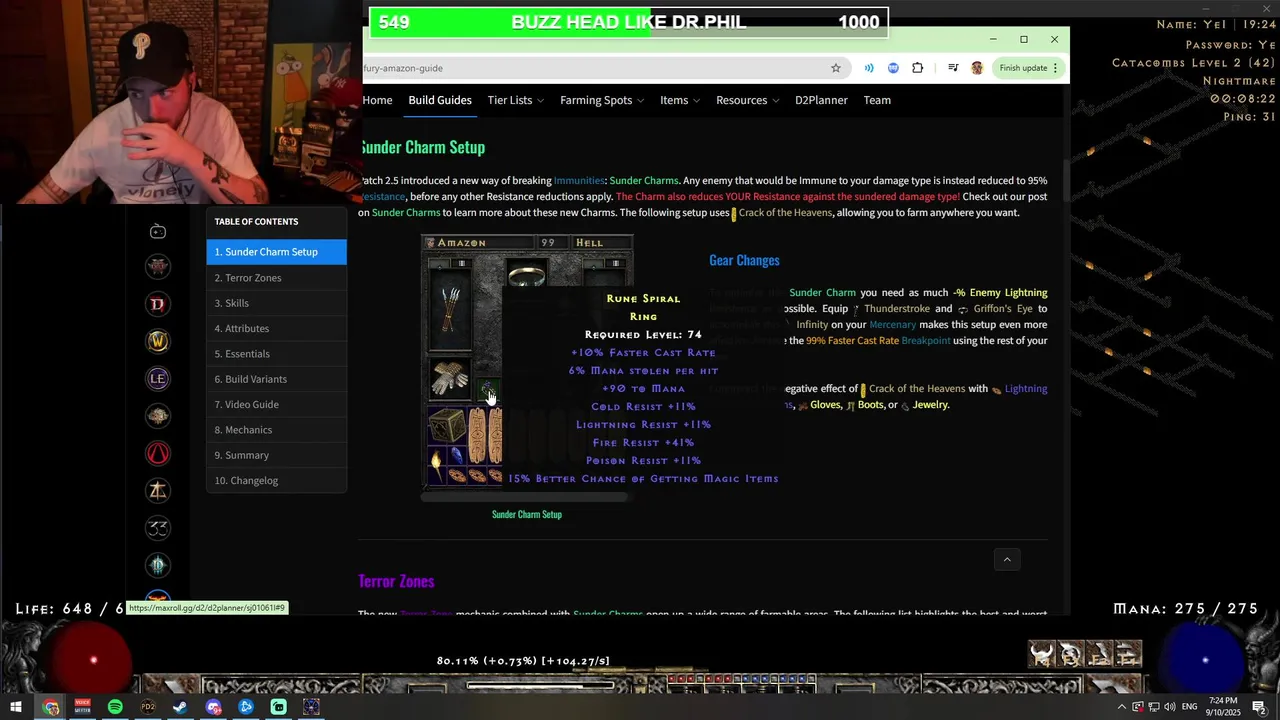Screen dimensions: 1280x720
Task: Click the Sunder Charm Setup caption link
Action: pos(527,514)
